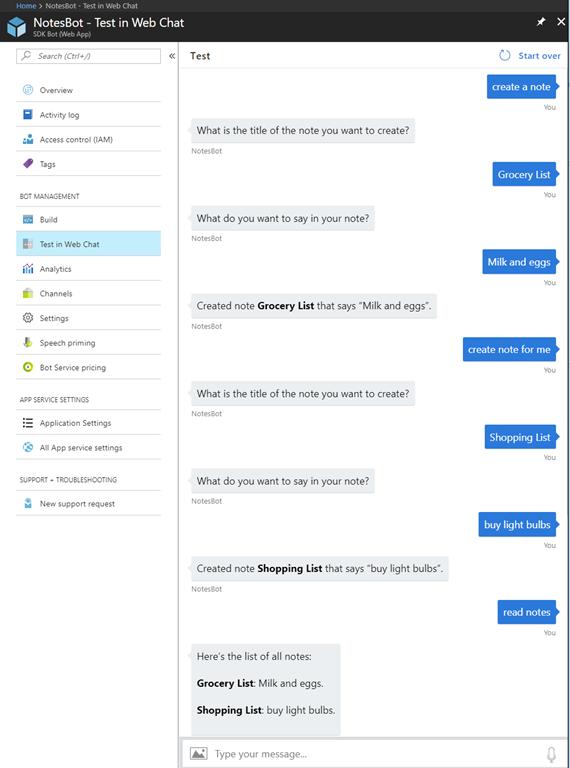Click the image upload icon in message box
Screen dimensions: 570x768
click(x=198, y=753)
